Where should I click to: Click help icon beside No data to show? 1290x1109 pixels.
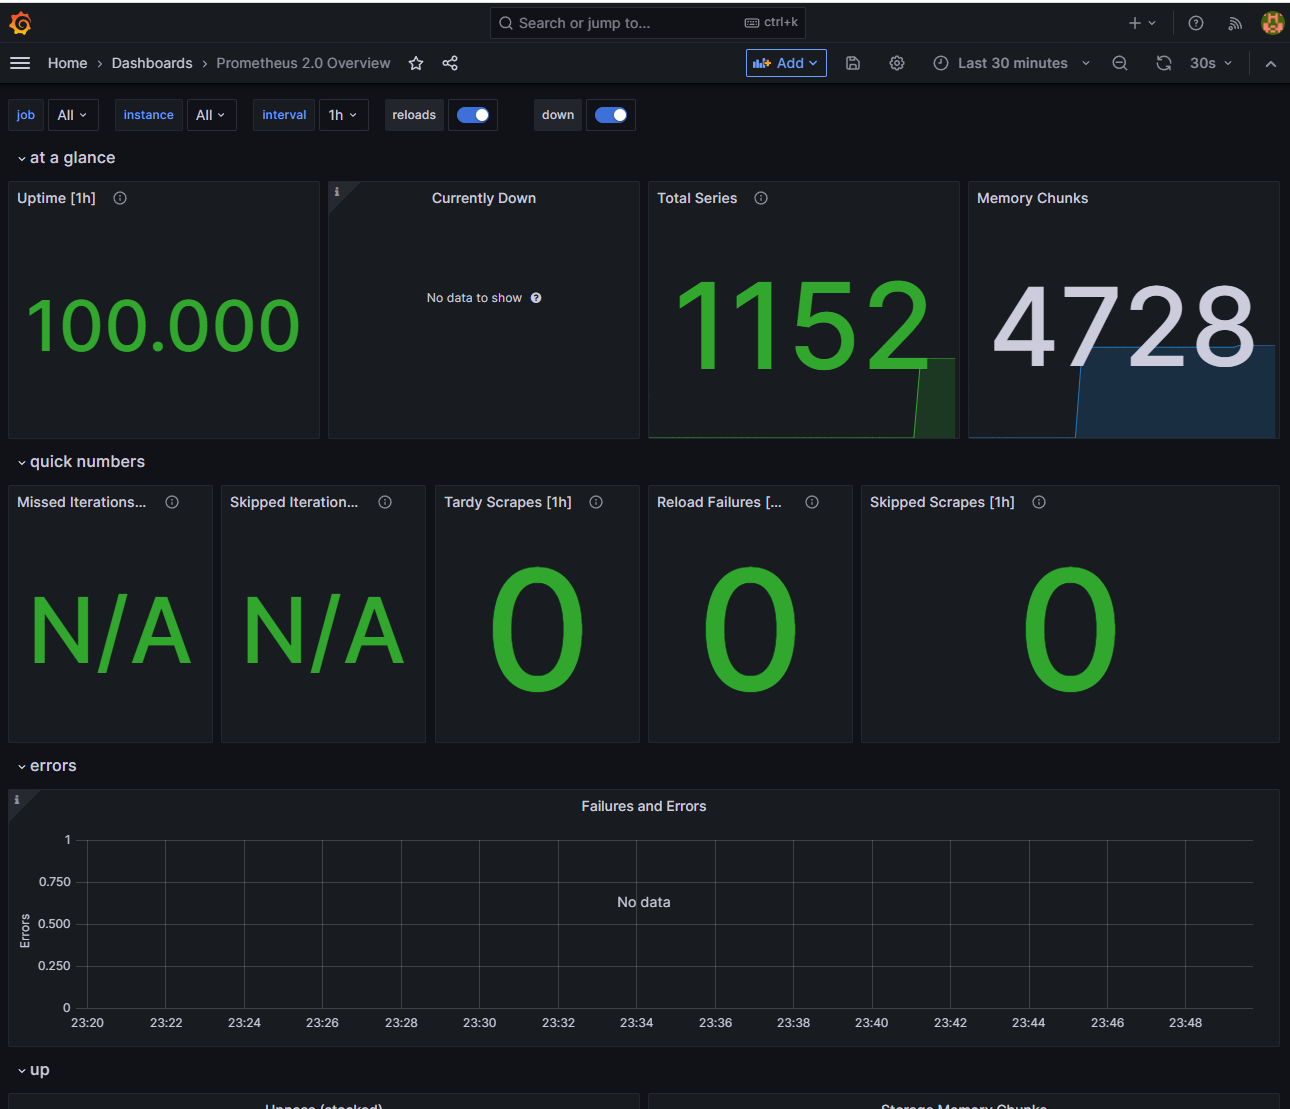coord(536,298)
